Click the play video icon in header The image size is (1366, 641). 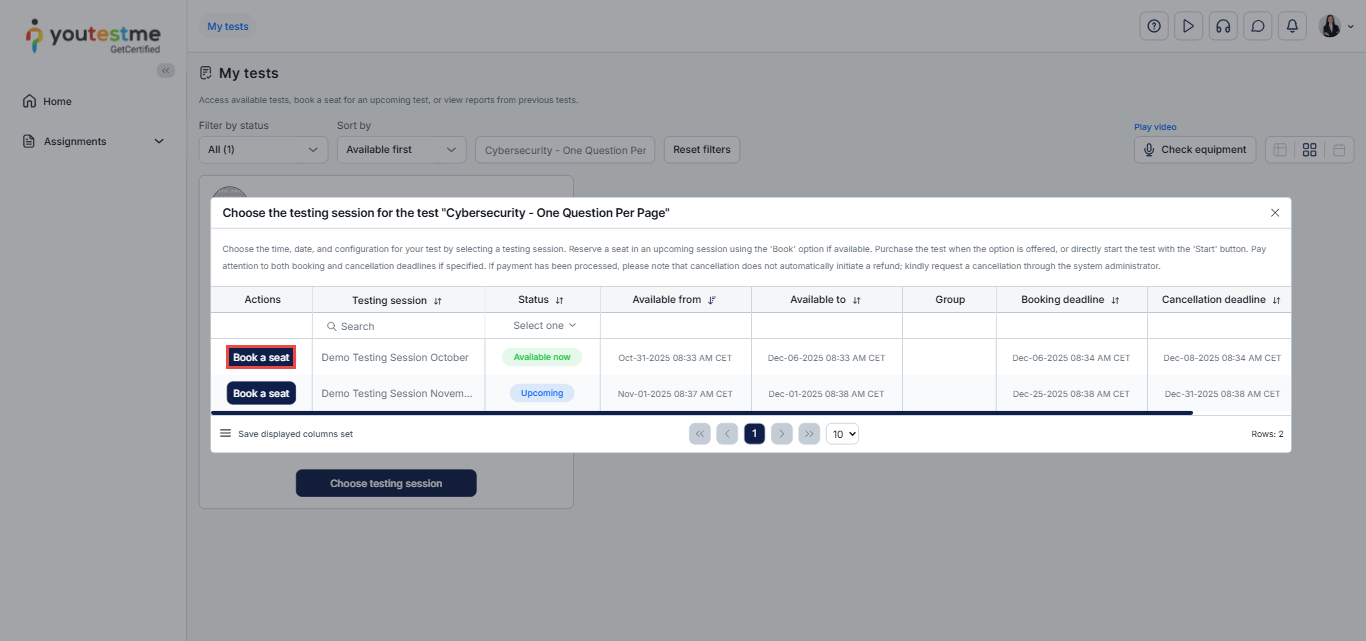point(1188,27)
